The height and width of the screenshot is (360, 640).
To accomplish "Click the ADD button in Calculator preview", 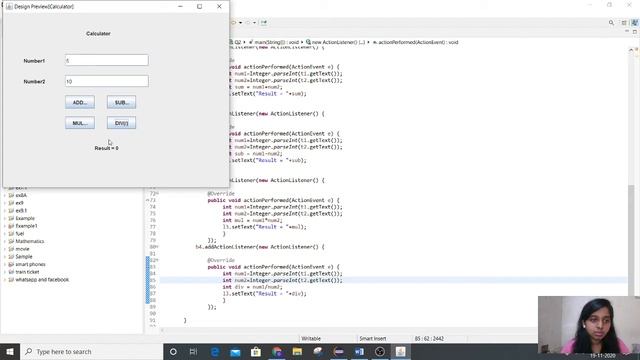I will (x=80, y=102).
